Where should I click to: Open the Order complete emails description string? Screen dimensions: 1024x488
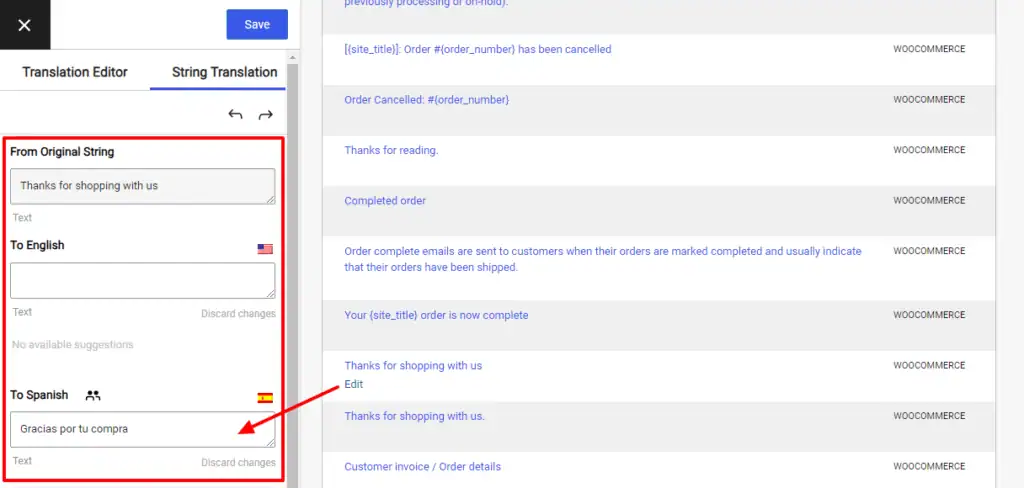point(603,259)
